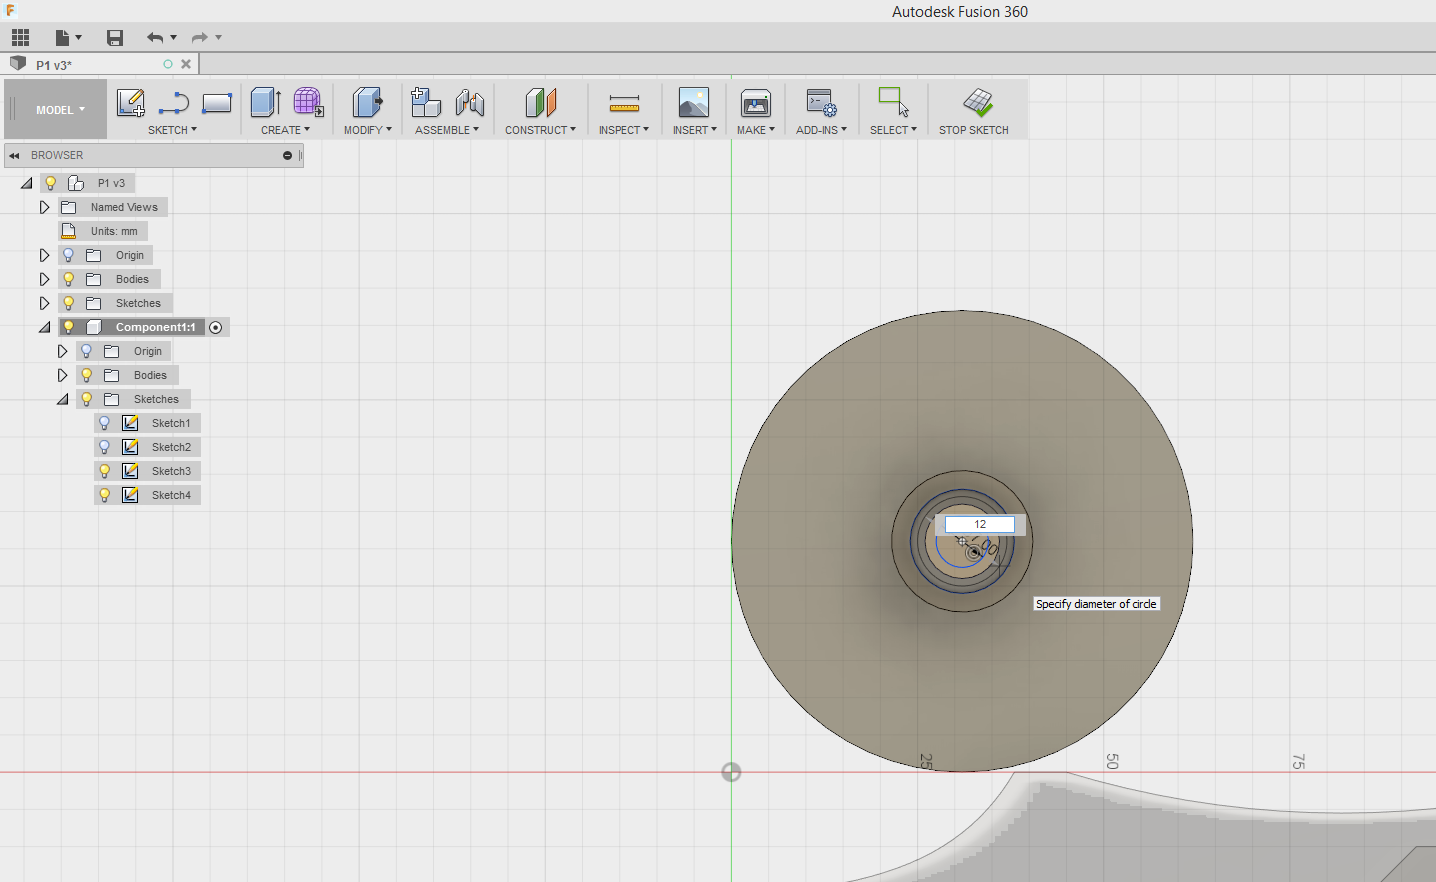Toggle visibility bulb of P1 v3 root
Screen dimensions: 1436x882
[x=50, y=183]
